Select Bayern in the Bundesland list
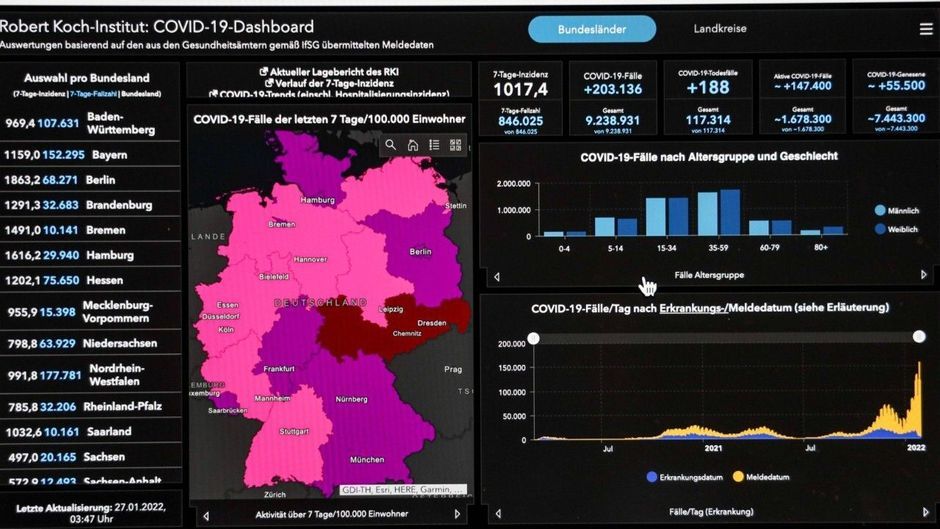 (x=90, y=155)
